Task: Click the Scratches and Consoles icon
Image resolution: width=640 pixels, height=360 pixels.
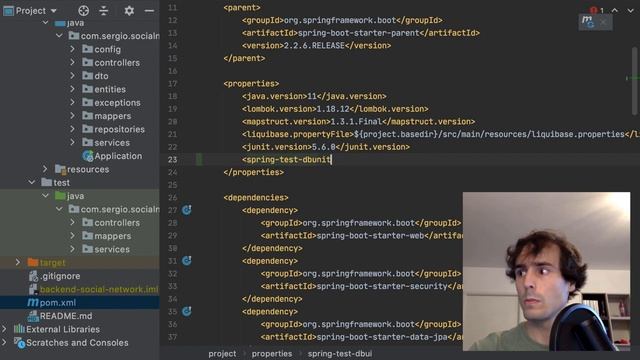Action: (19, 343)
